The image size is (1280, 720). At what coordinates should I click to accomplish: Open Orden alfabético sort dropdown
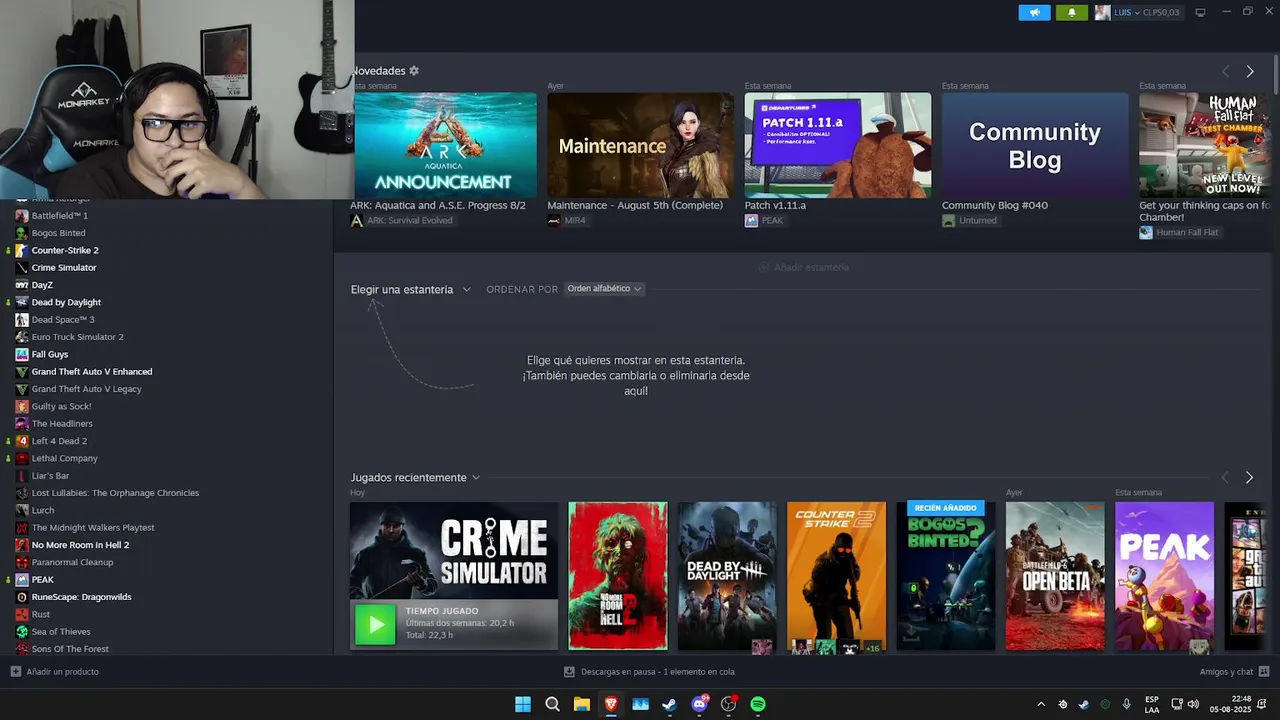coord(604,289)
